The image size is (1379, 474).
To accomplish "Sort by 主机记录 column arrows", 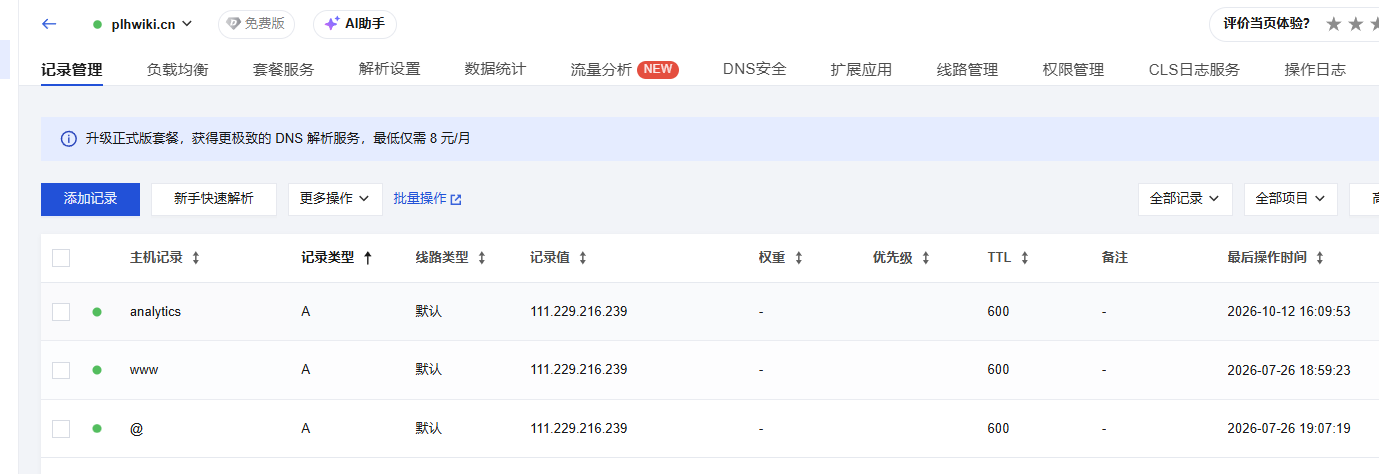I will coord(195,258).
